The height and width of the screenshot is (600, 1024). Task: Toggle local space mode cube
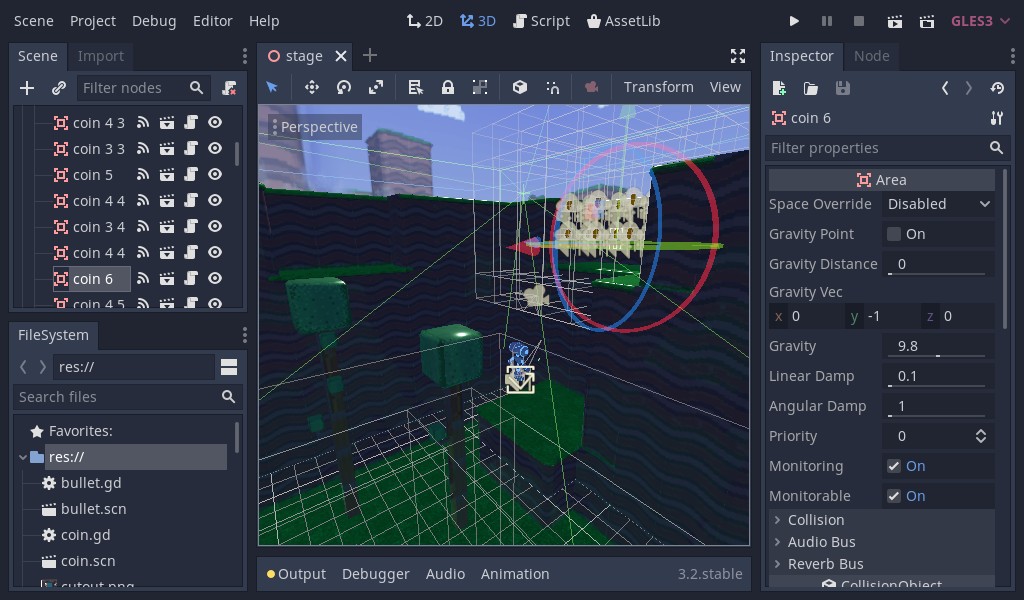pyautogui.click(x=520, y=87)
